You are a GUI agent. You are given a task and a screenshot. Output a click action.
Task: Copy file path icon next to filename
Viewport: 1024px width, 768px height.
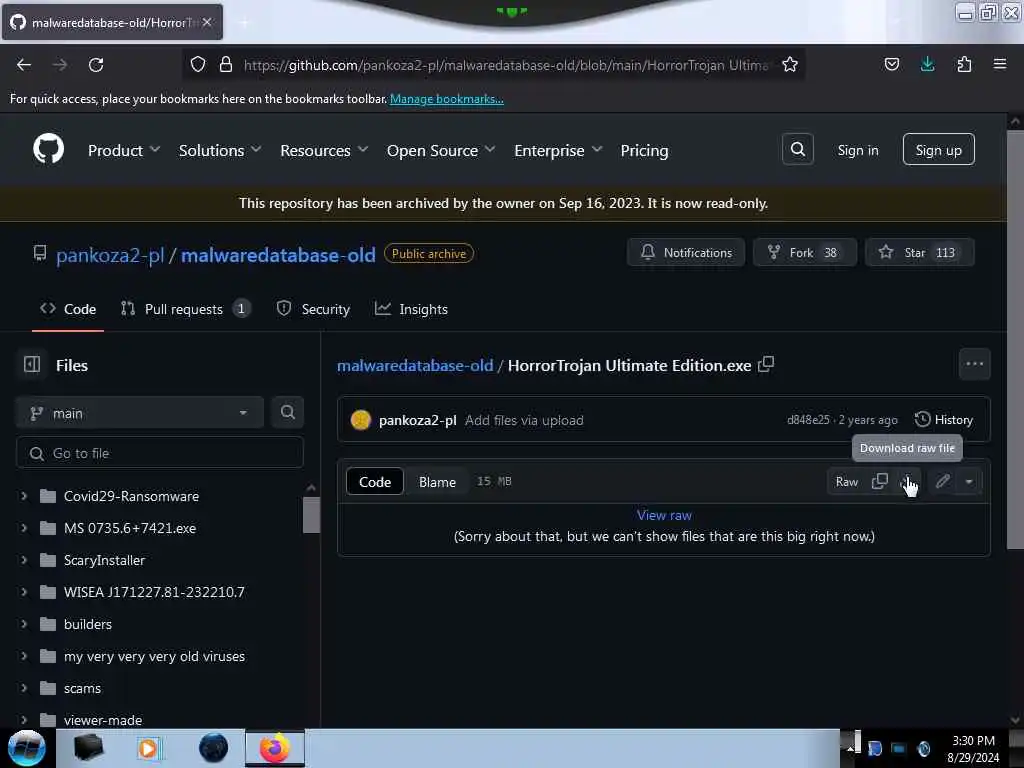point(766,364)
